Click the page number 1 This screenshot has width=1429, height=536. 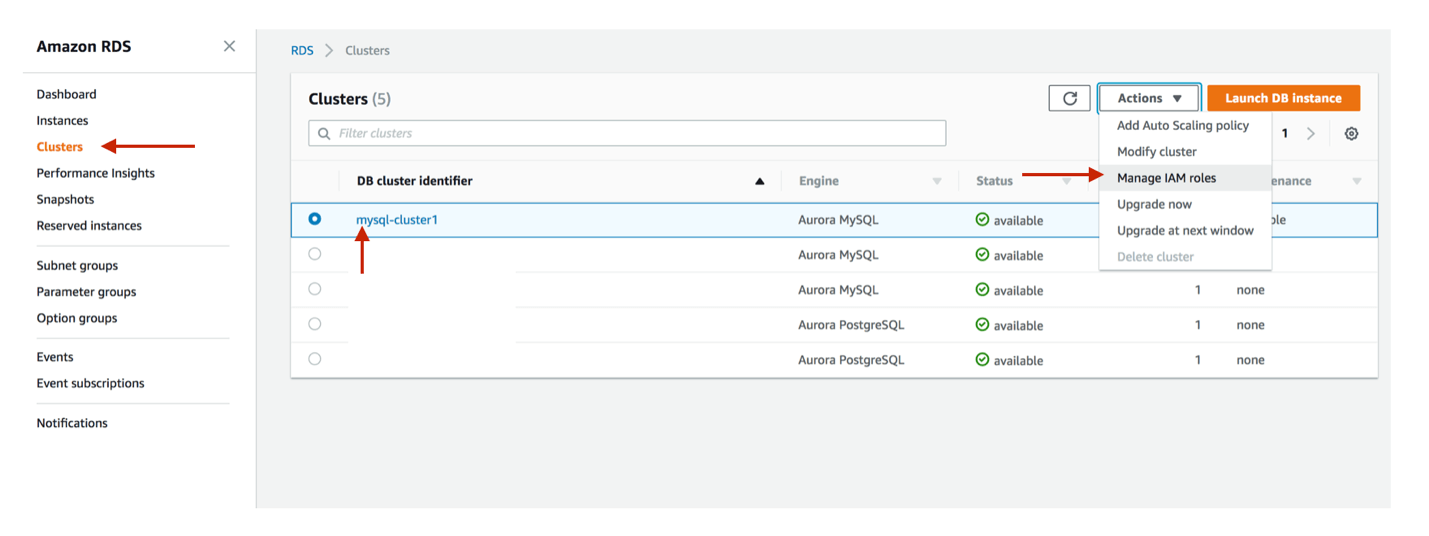[x=1285, y=133]
